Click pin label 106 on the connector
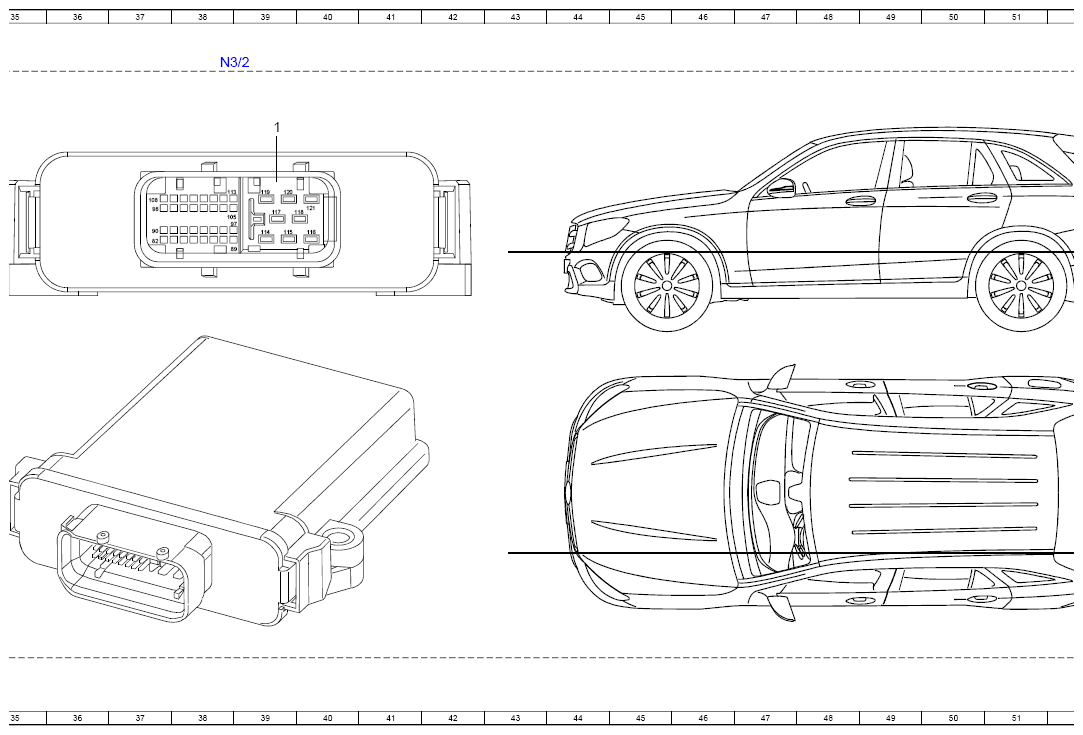1083x735 pixels. click(x=154, y=200)
